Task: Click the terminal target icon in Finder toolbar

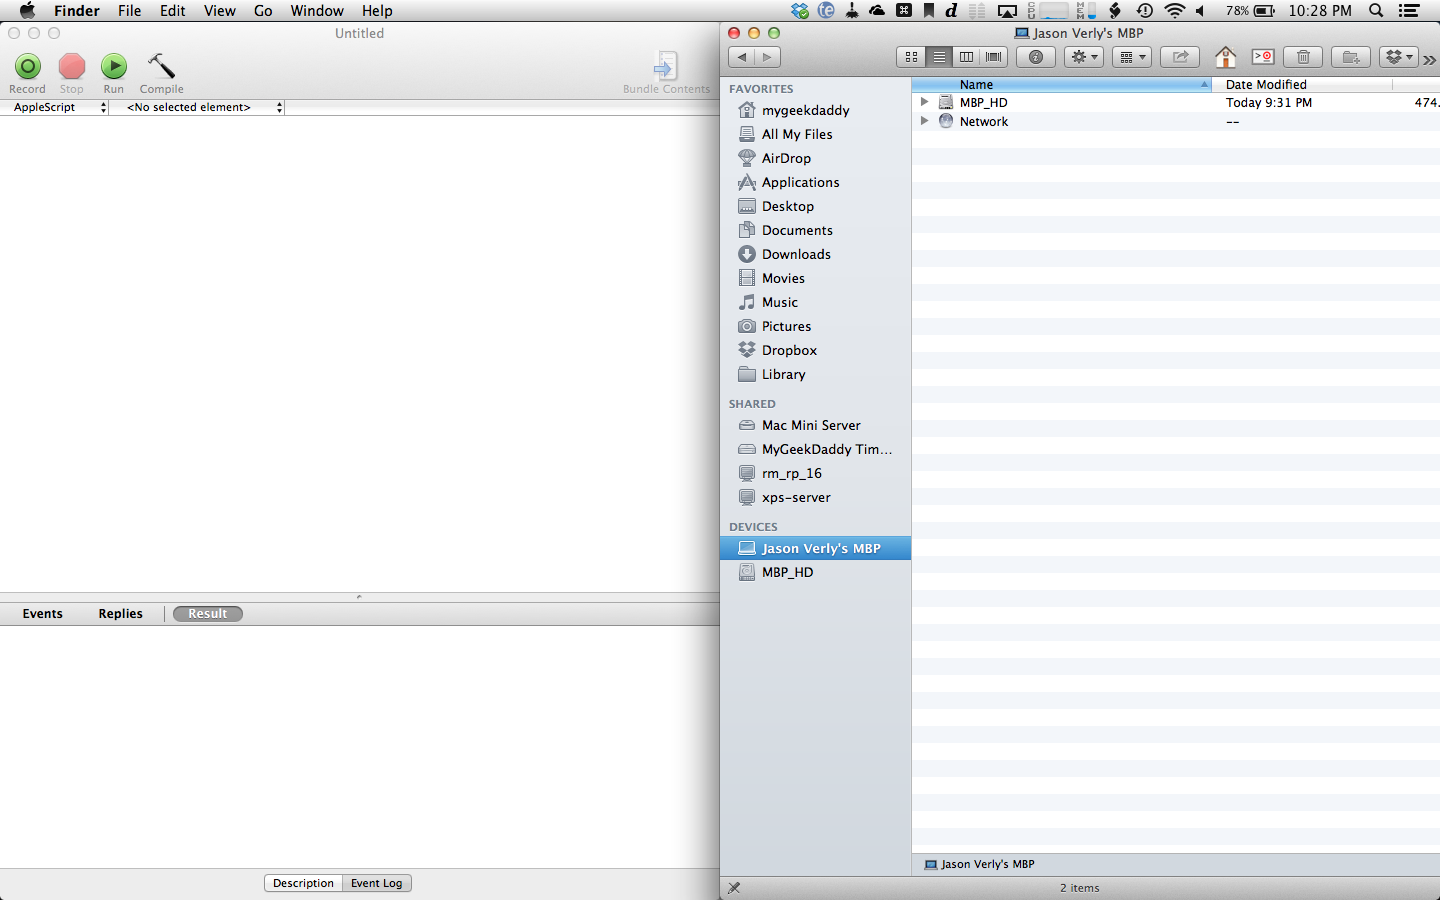Action: point(1263,57)
